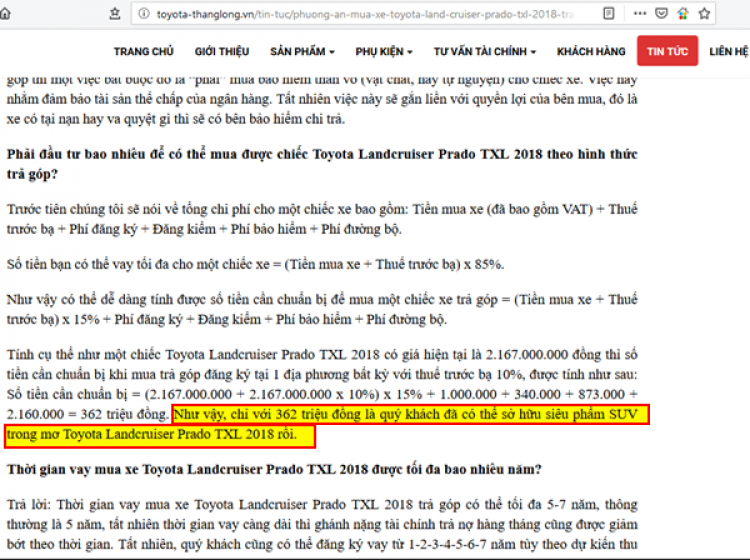Expand PHỤ KIỆN dropdown menu
This screenshot has width=750, height=560.
pyautogui.click(x=384, y=51)
